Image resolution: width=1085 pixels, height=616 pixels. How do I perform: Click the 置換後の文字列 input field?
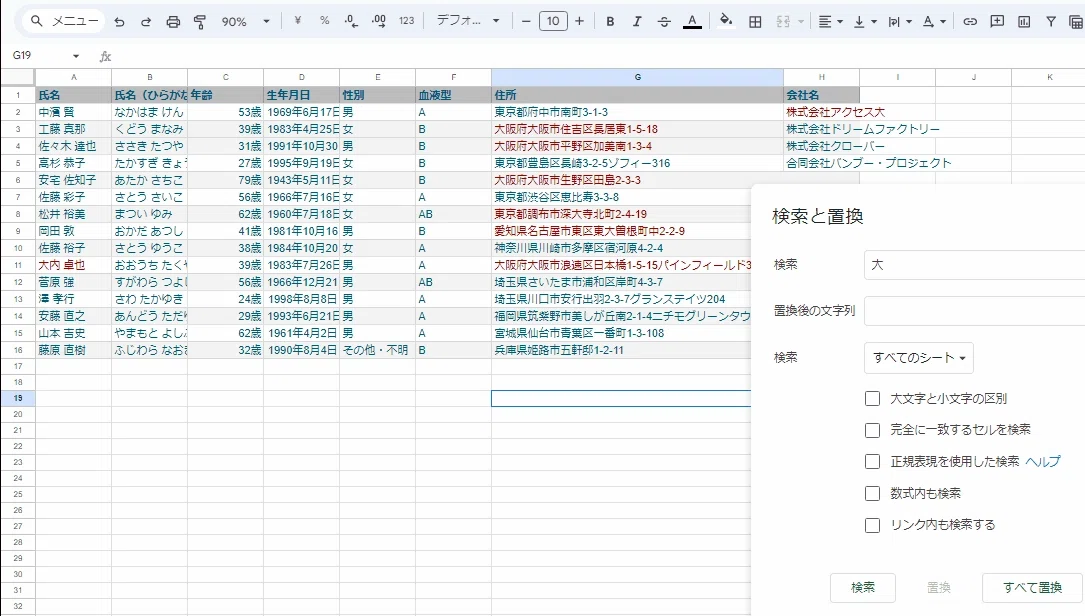tap(974, 311)
